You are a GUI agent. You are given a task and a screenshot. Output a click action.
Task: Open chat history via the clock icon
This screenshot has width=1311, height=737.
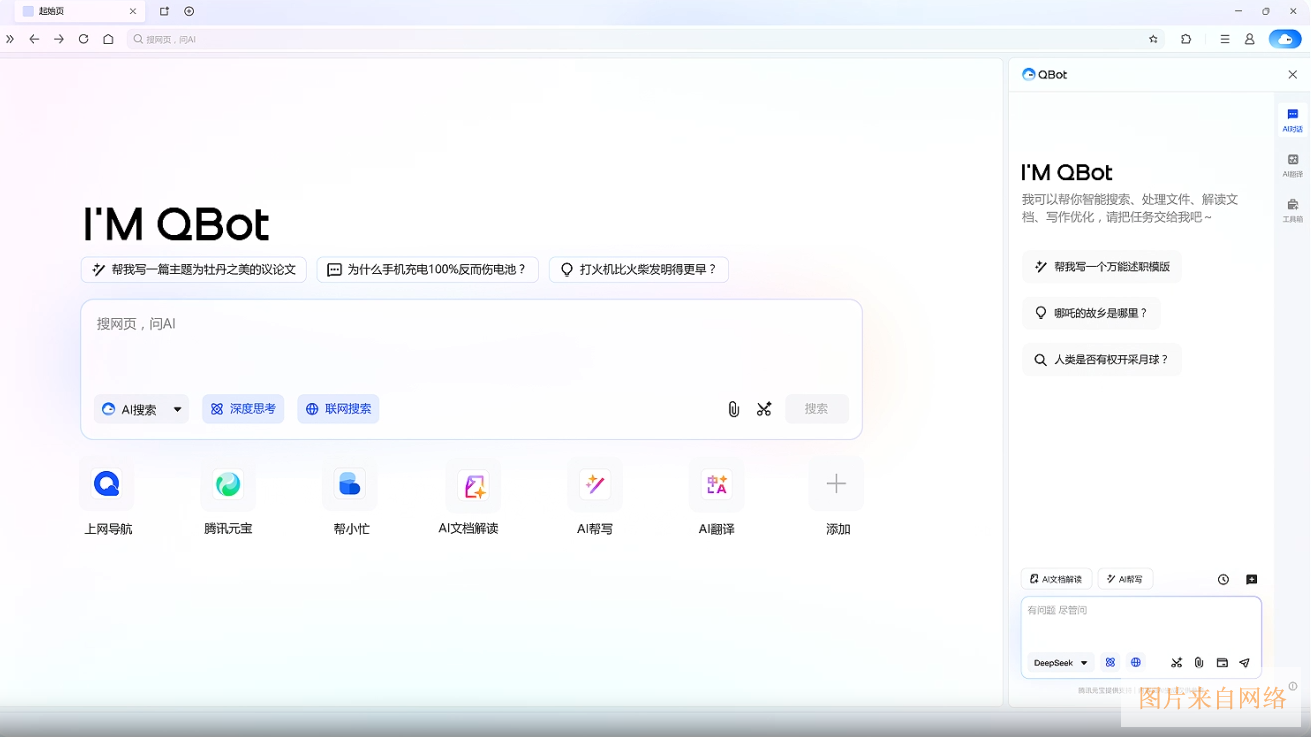(x=1223, y=579)
